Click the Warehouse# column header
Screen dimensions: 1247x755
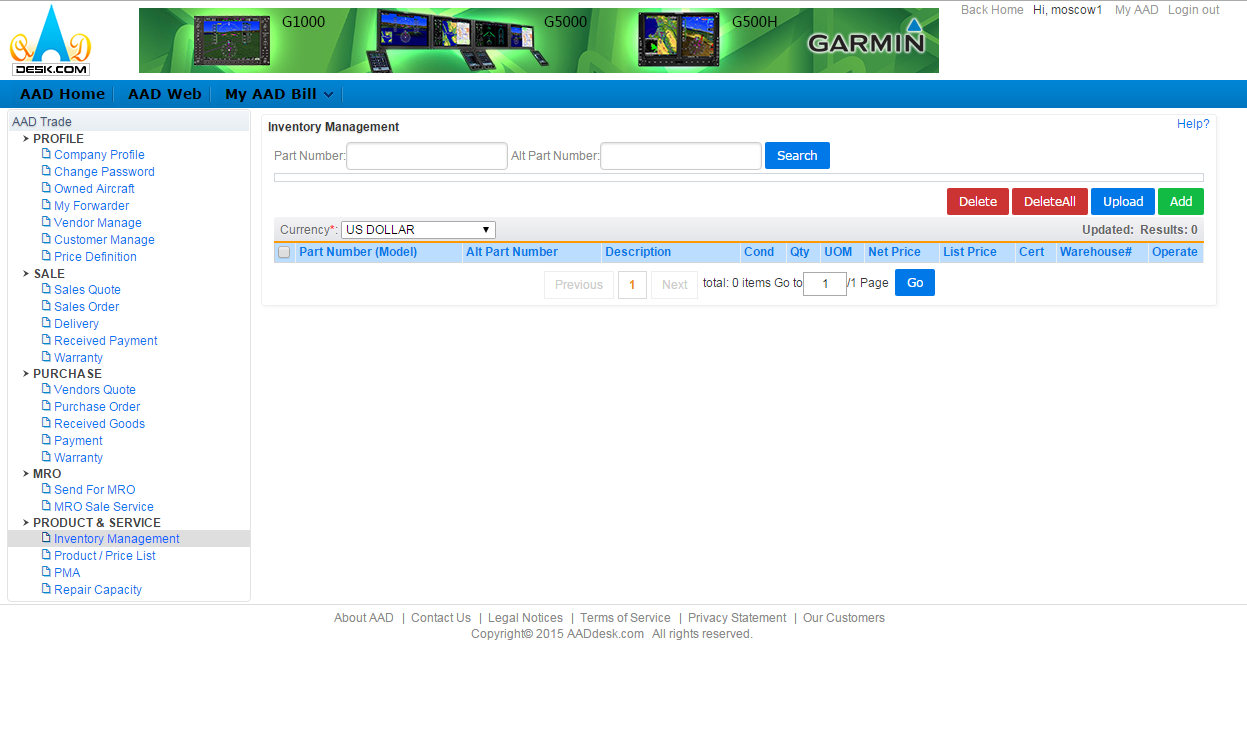[x=1096, y=252]
